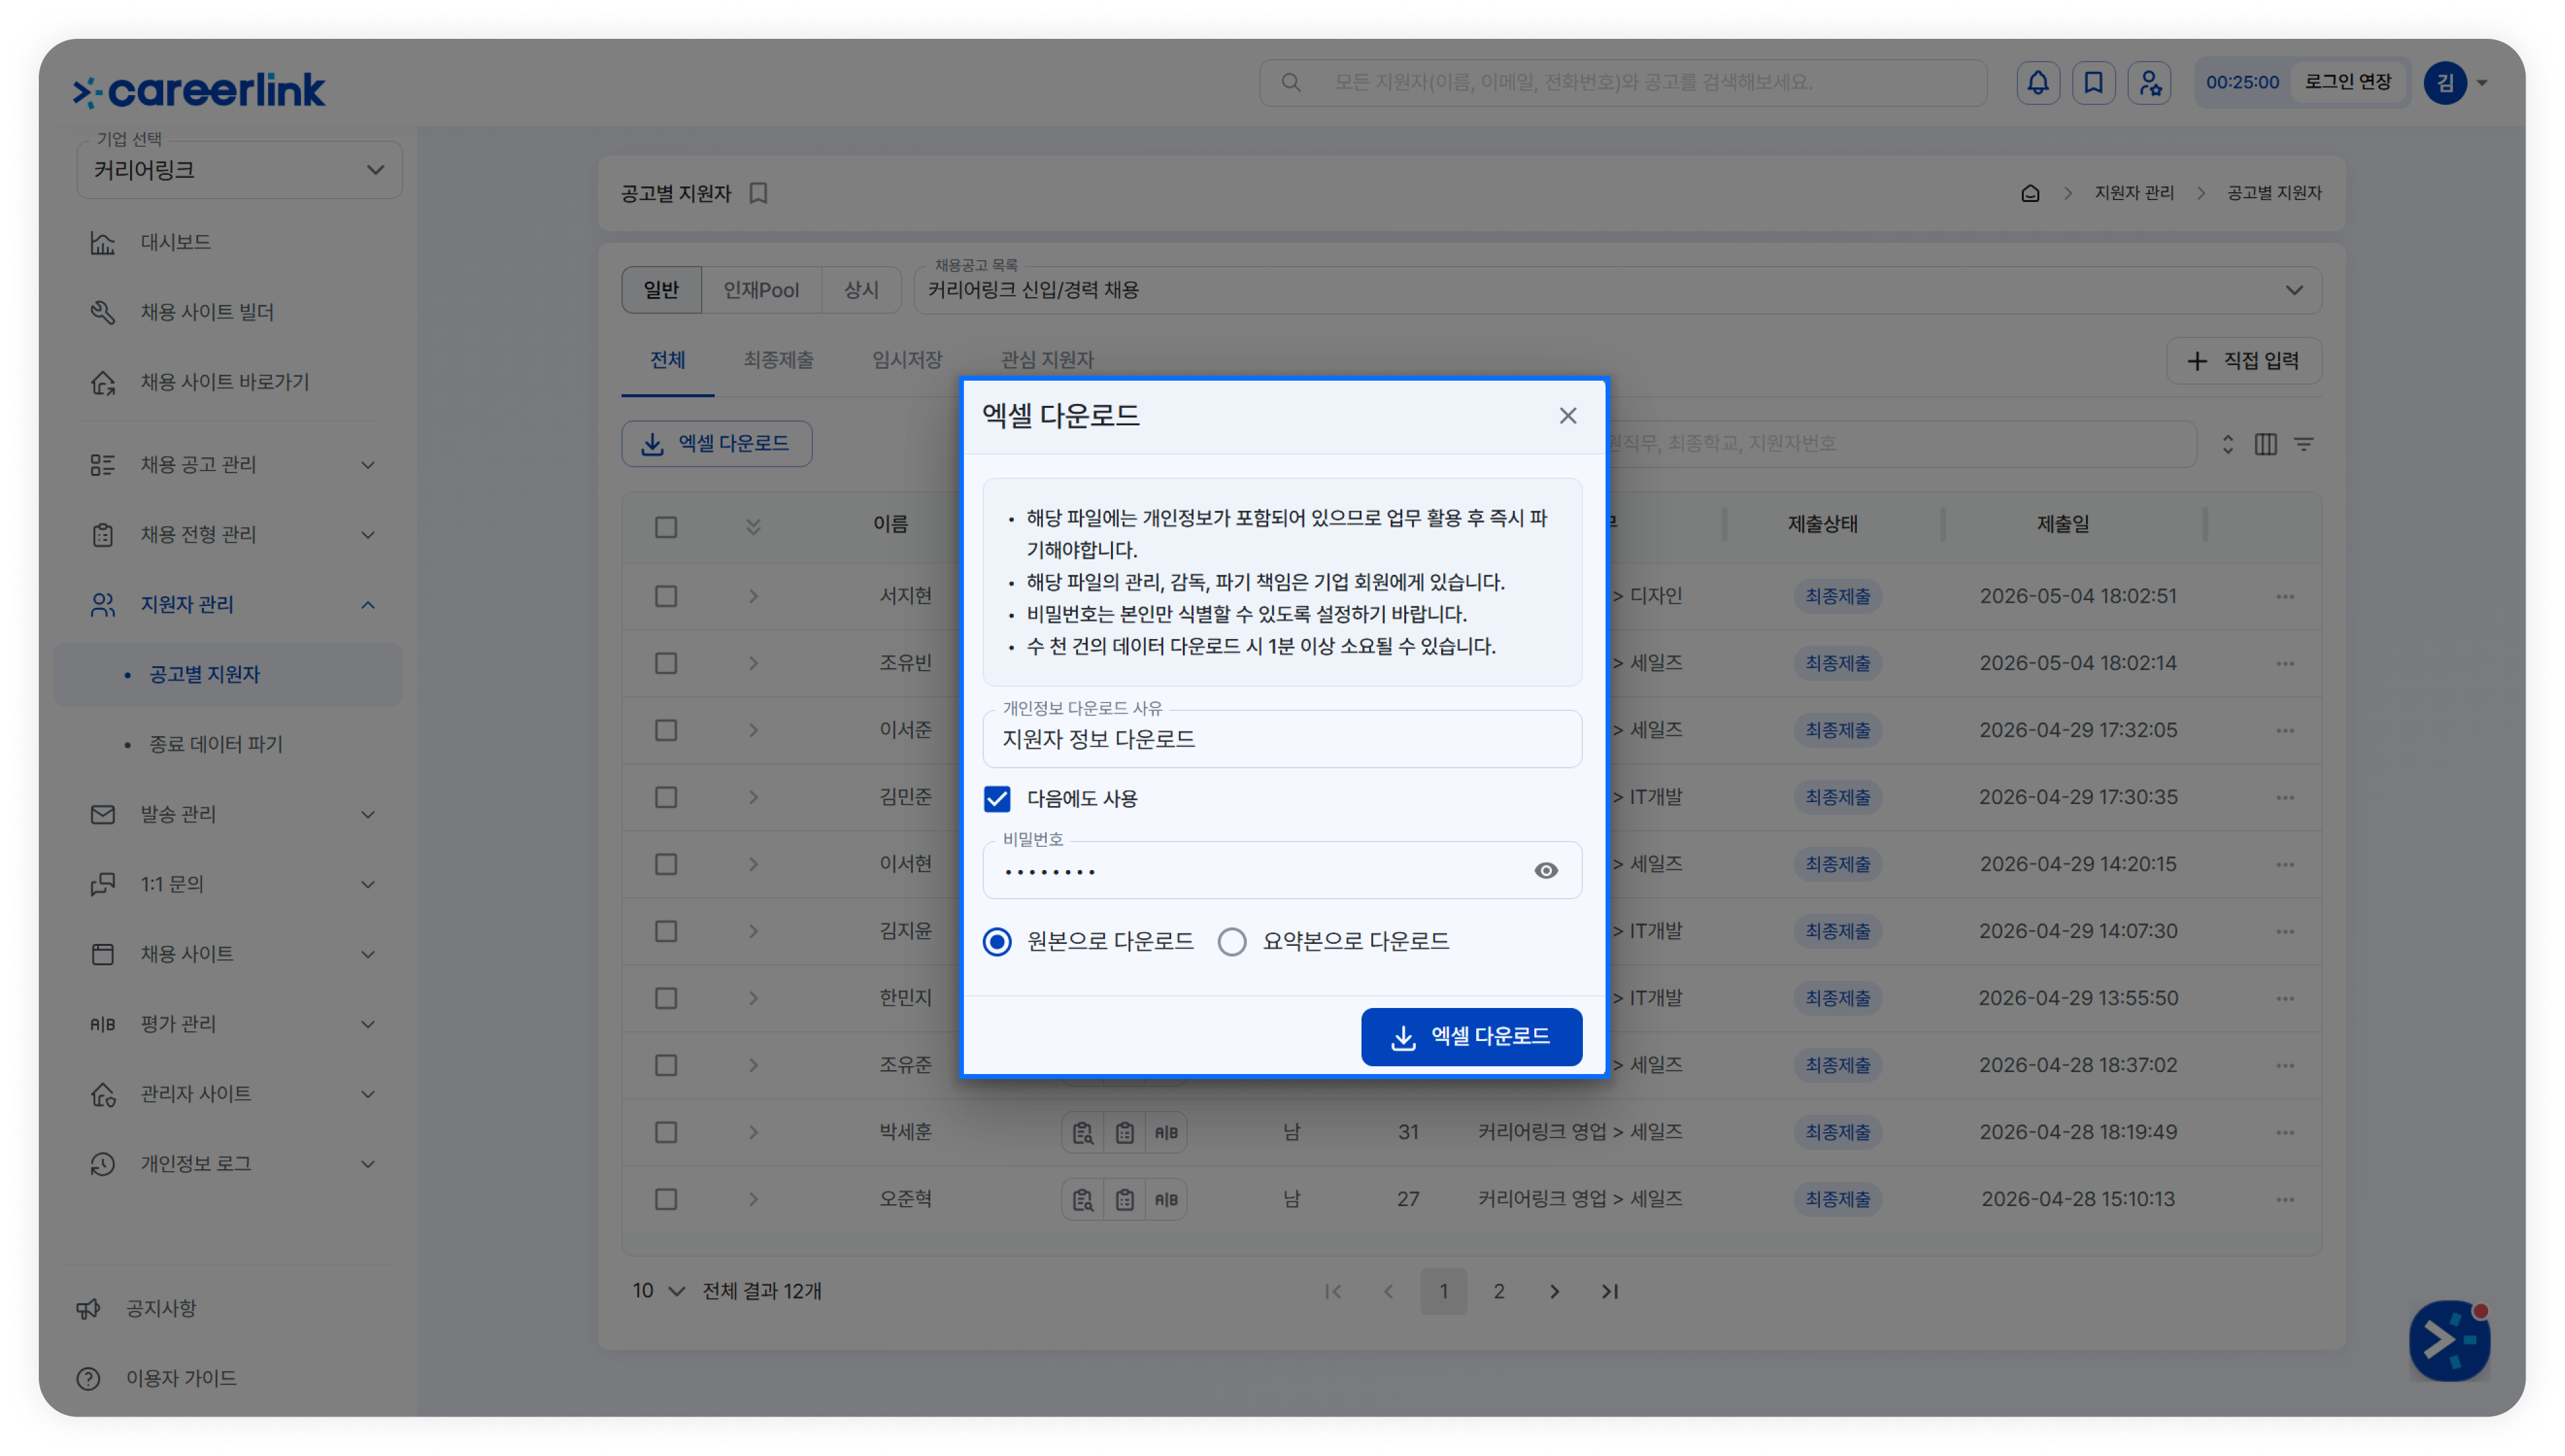
Task: Click the bookmark icon in top bar
Action: point(2093,83)
